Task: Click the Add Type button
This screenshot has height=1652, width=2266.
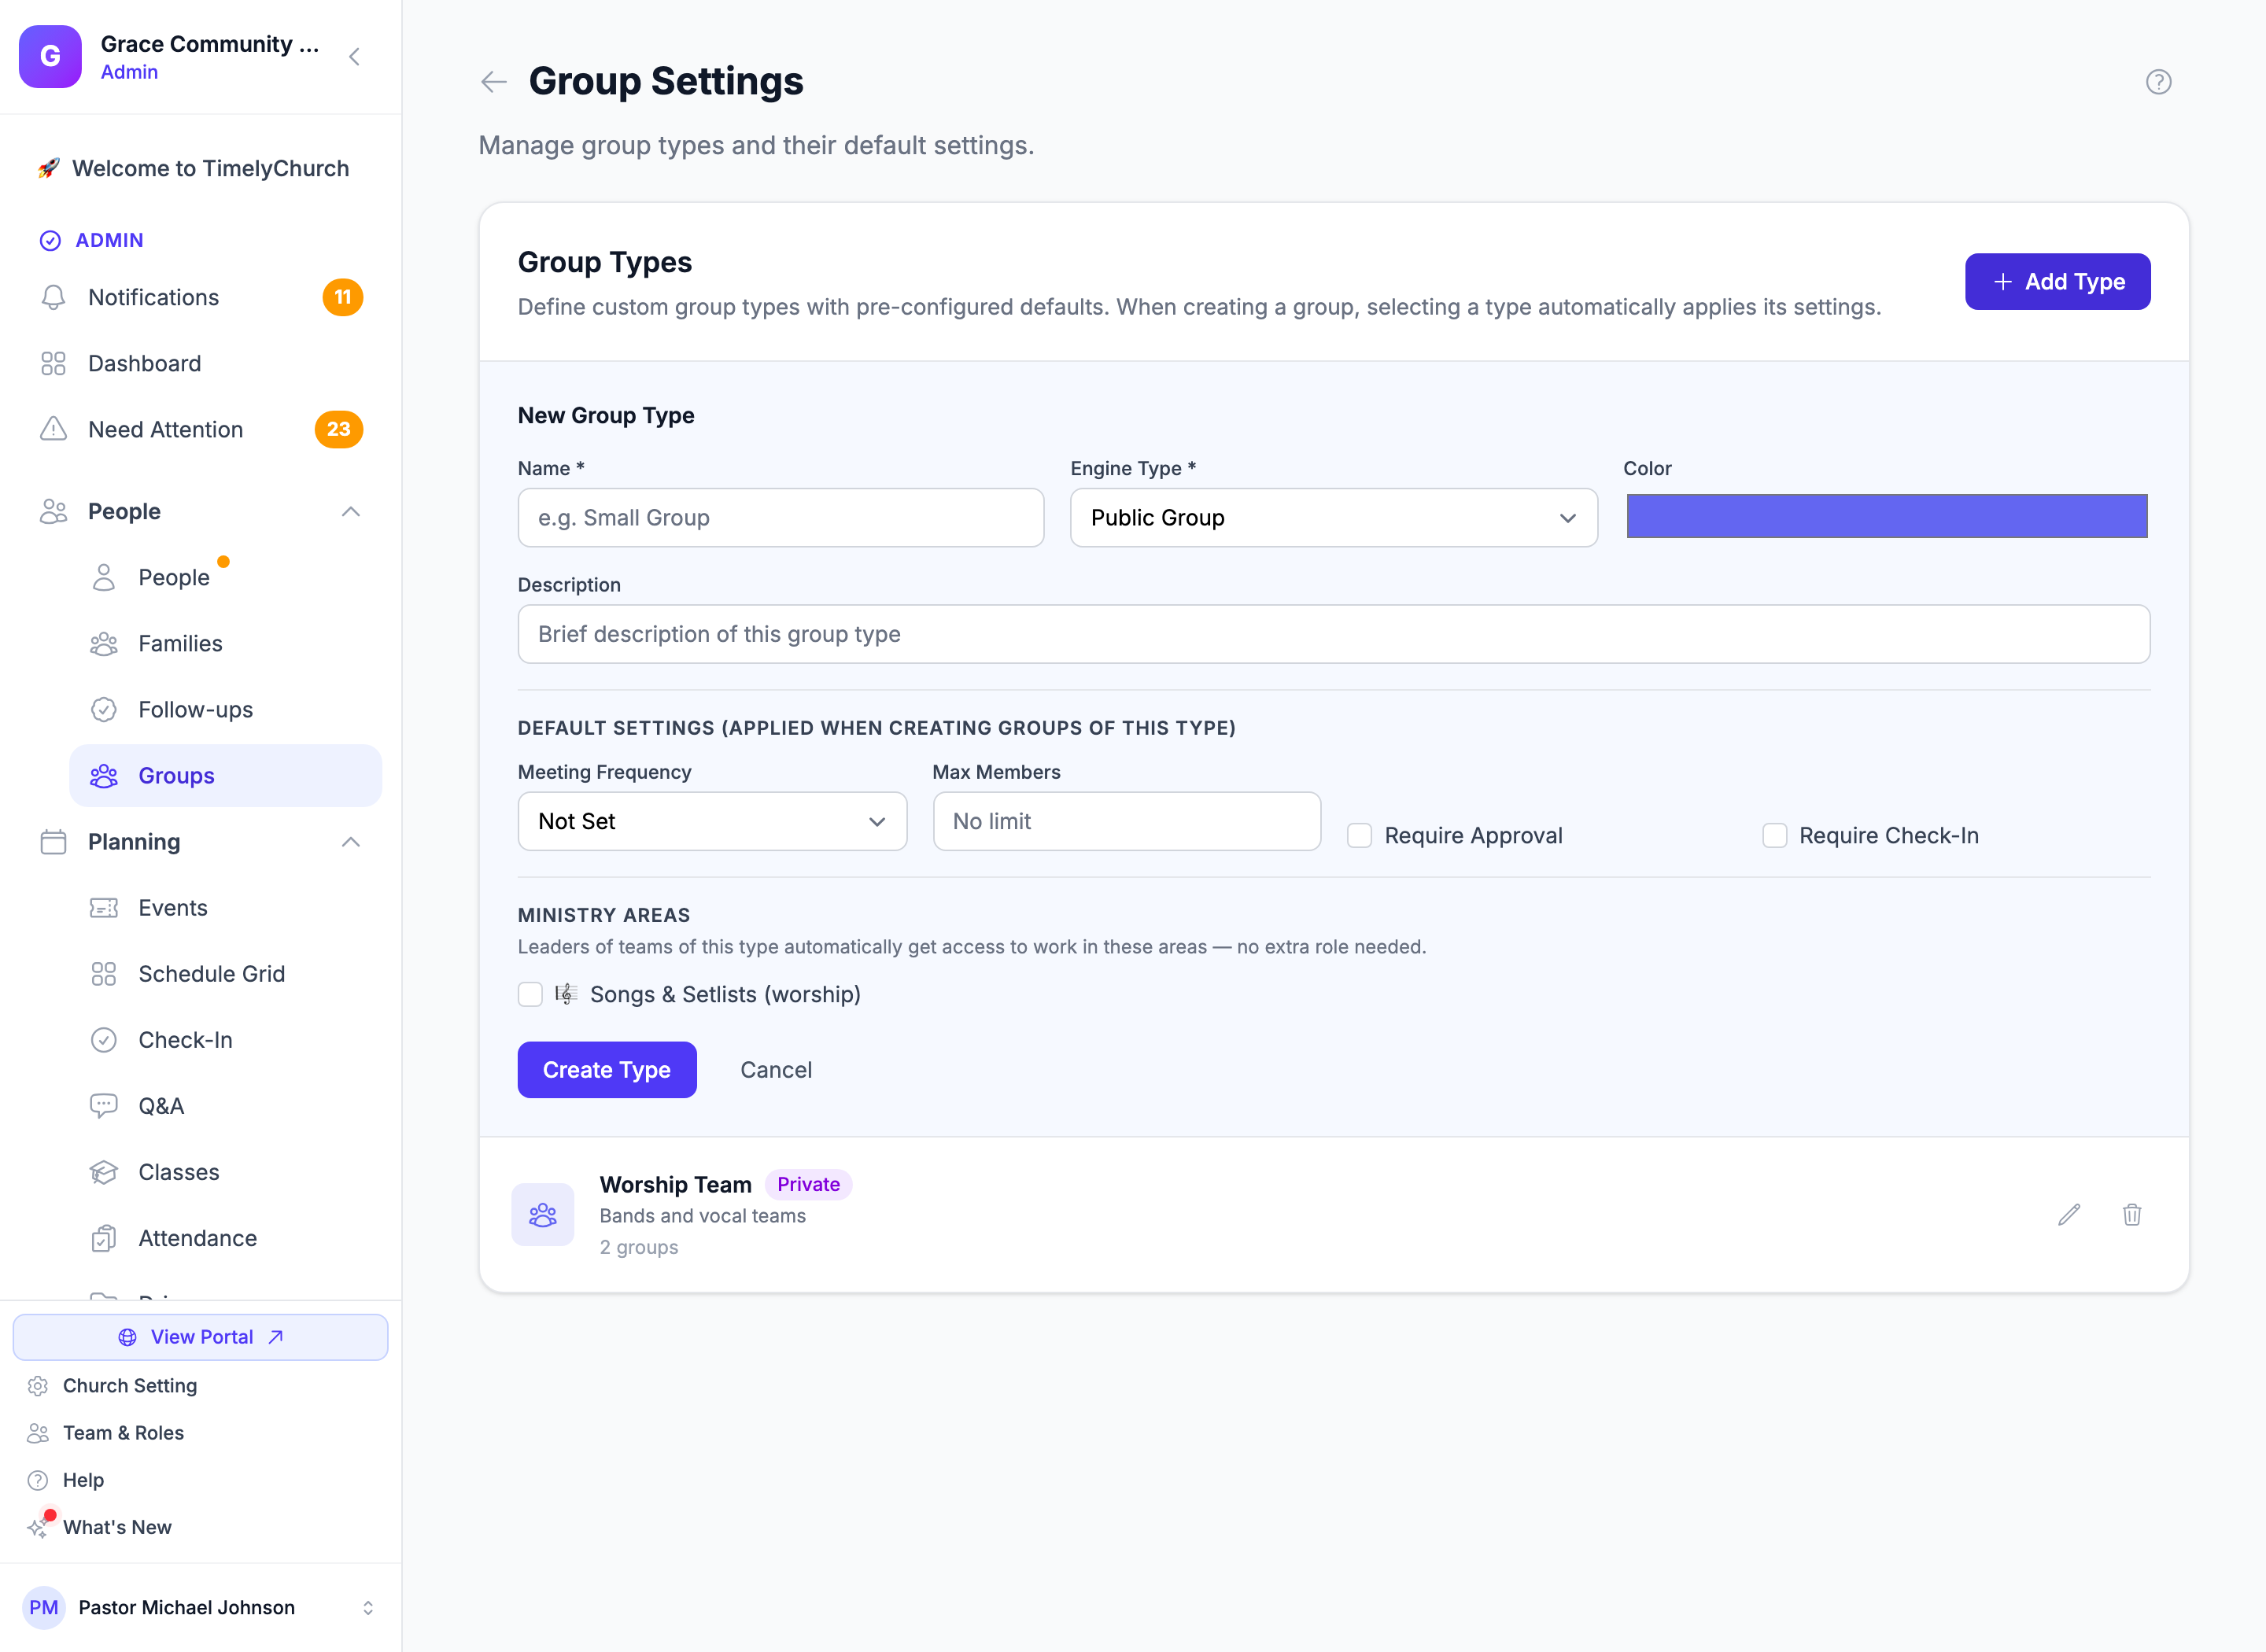Action: point(2057,282)
